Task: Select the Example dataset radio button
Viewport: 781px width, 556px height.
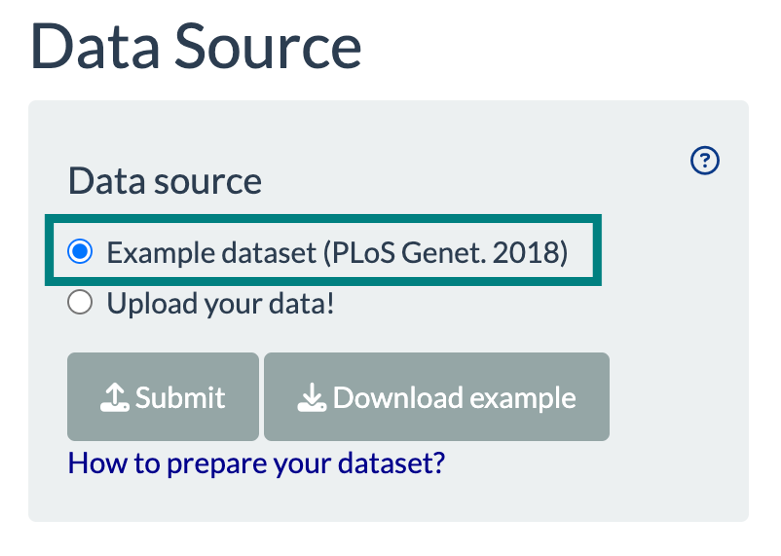Action: pyautogui.click(x=80, y=253)
